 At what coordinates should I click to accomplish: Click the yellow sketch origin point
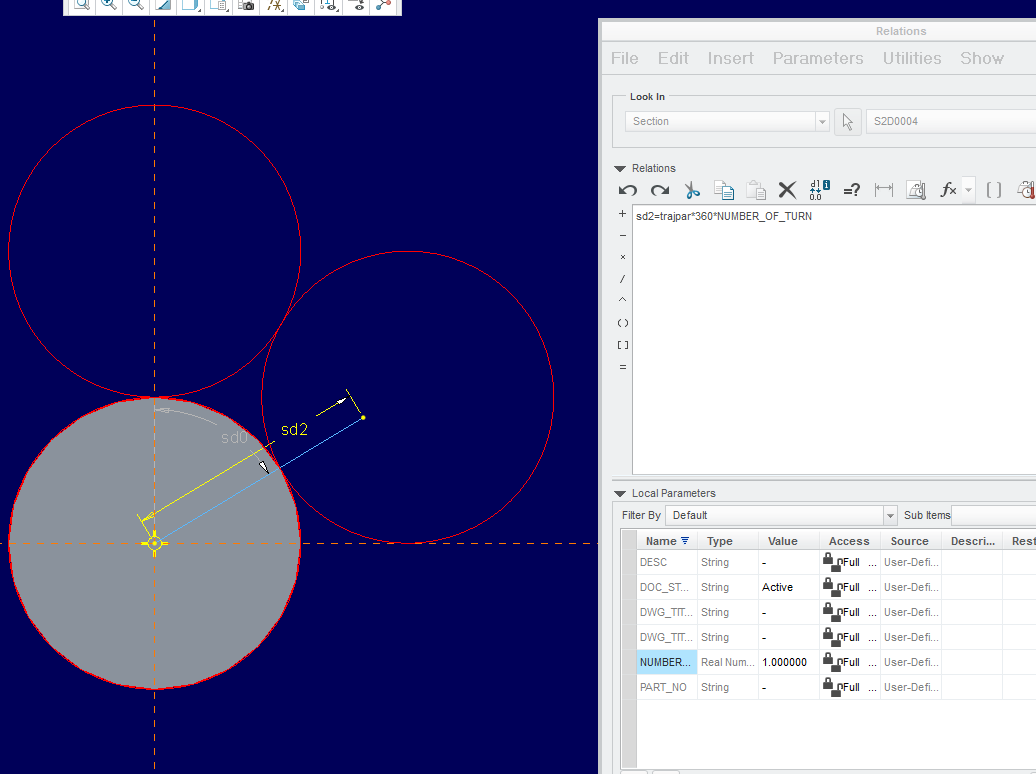(x=155, y=543)
